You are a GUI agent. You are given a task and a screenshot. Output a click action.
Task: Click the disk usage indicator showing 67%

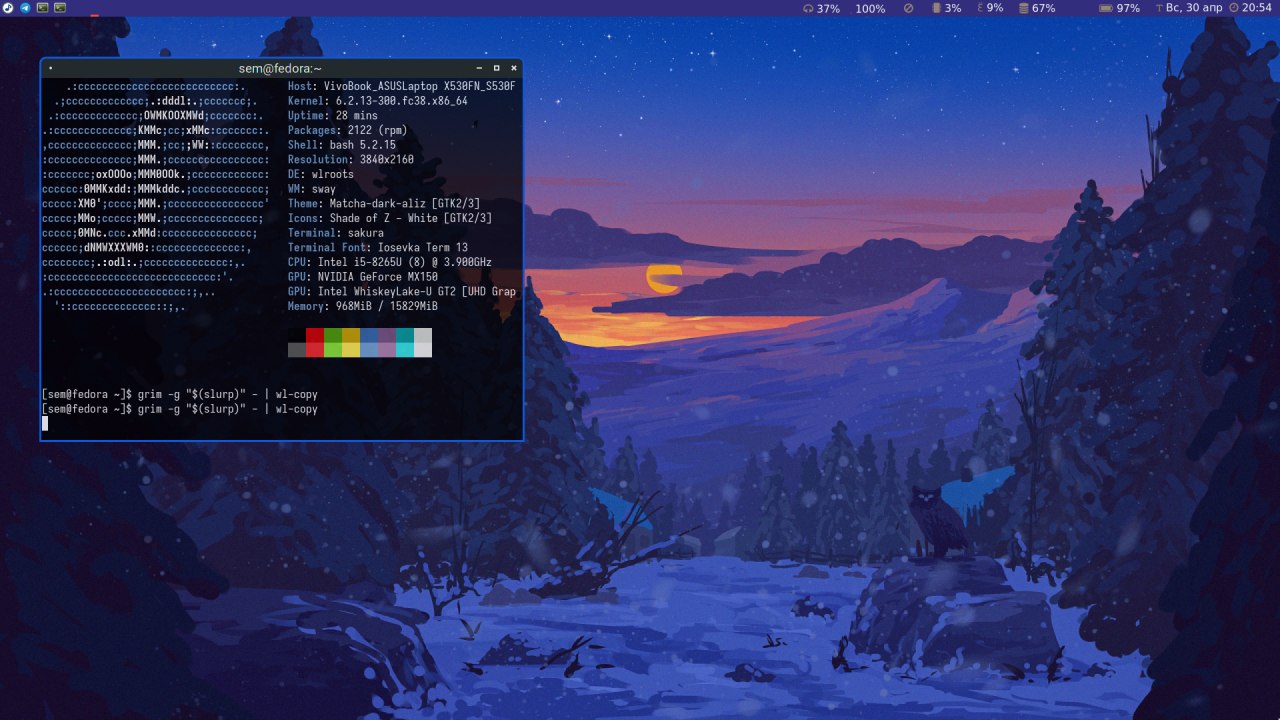[1037, 8]
